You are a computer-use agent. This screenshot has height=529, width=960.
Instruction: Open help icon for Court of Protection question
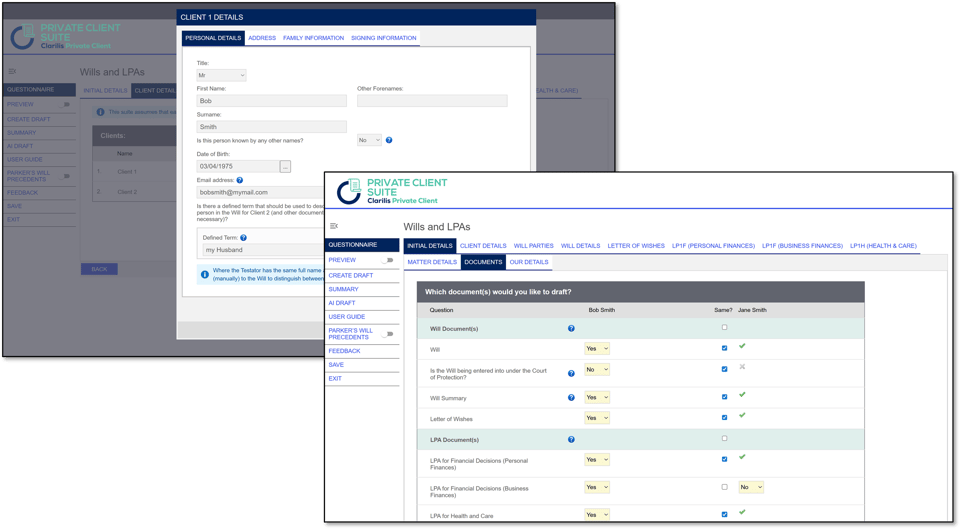[571, 373]
